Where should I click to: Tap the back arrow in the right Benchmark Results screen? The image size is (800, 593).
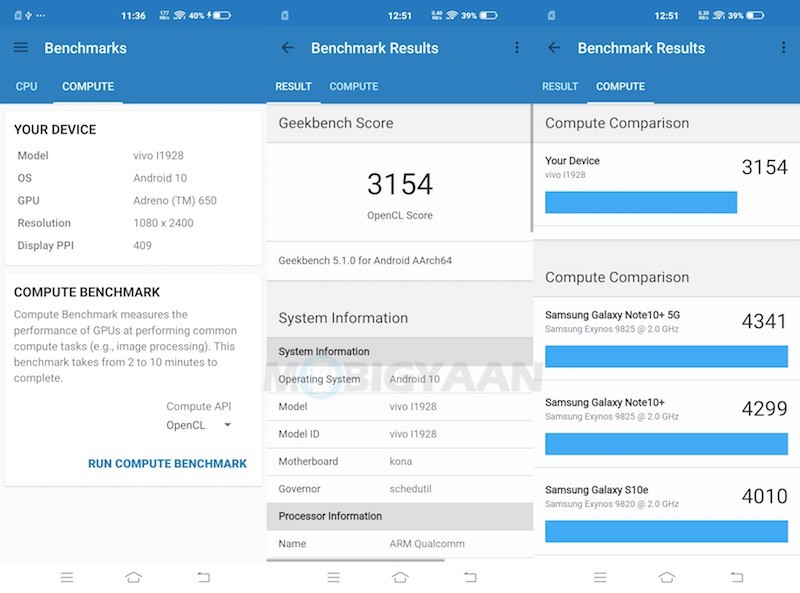(554, 47)
